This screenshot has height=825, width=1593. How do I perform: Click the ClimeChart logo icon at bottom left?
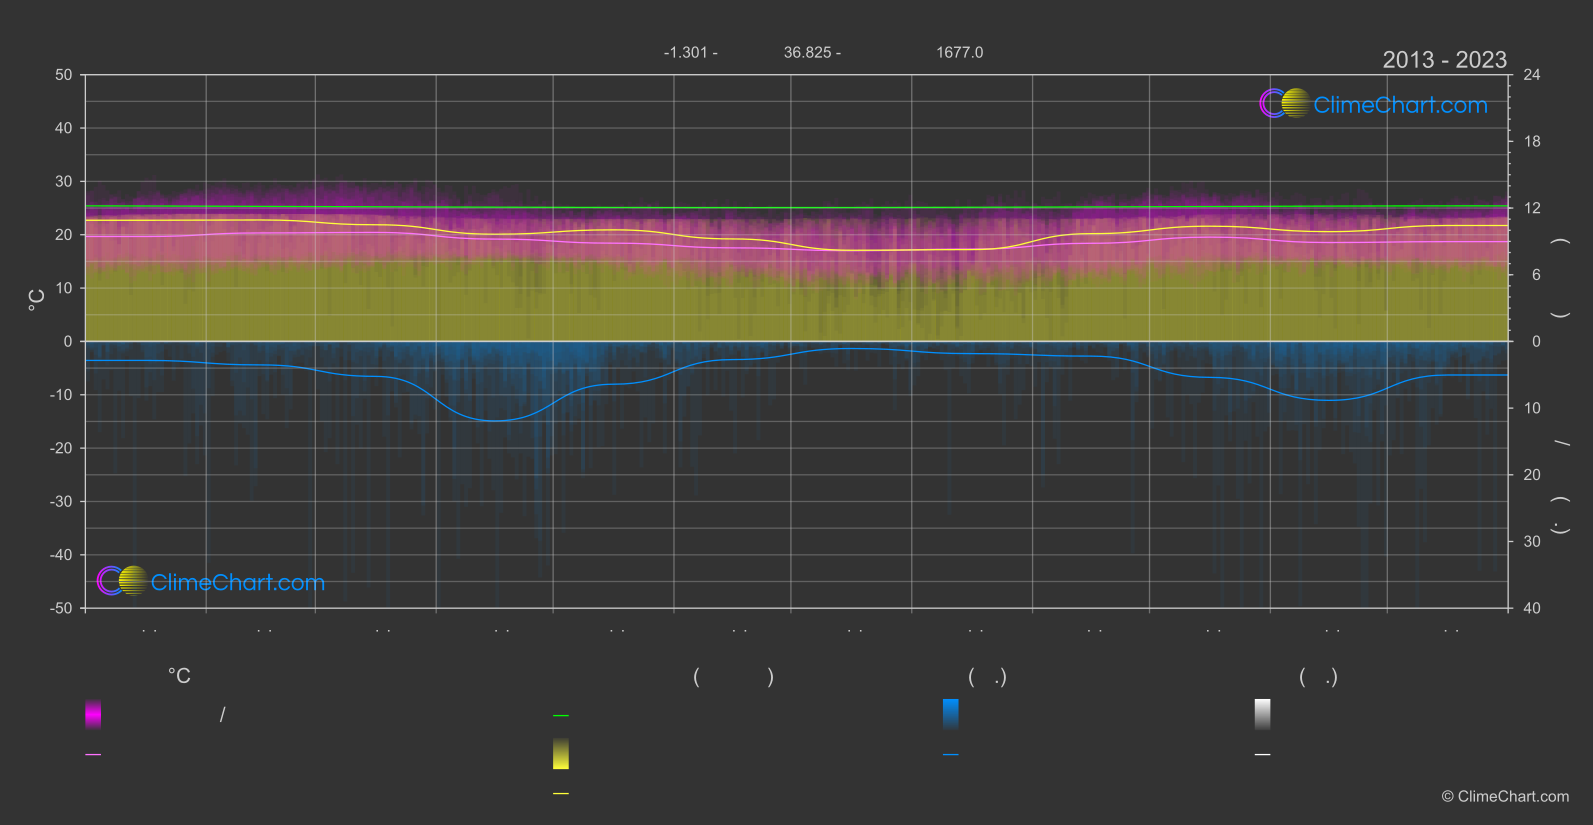(x=122, y=581)
